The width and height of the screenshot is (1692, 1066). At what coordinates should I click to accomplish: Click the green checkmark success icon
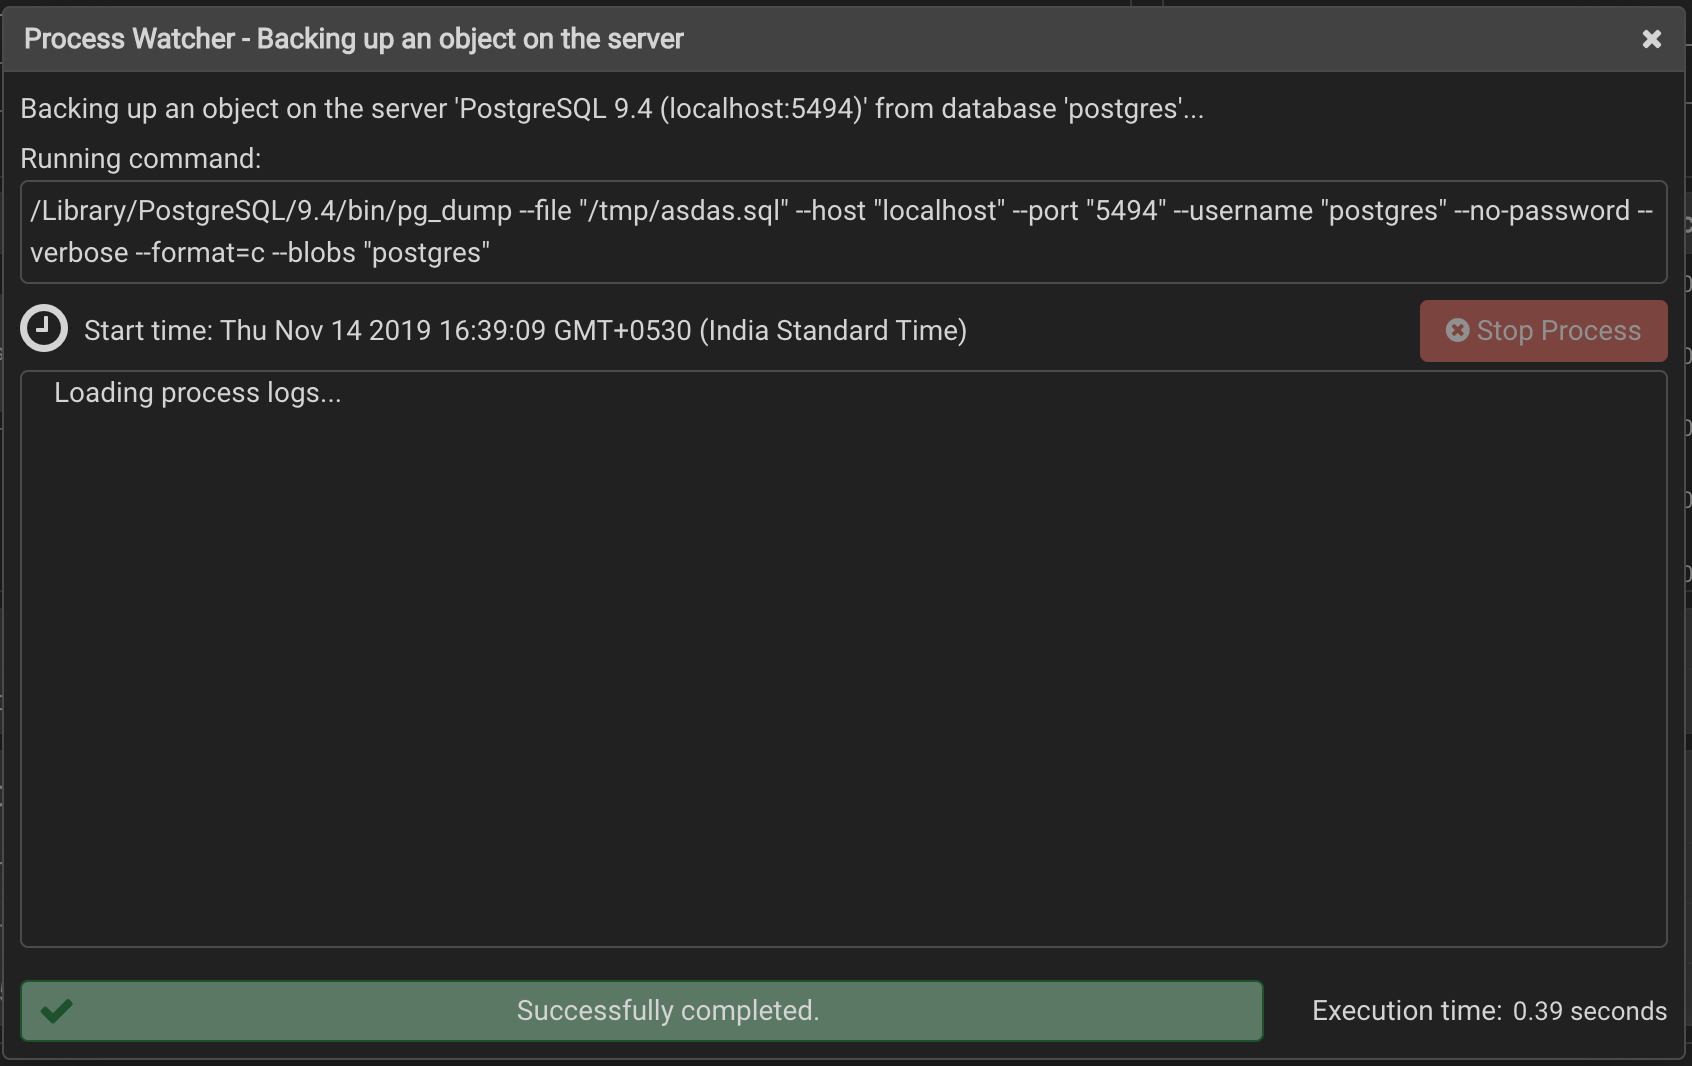57,1011
